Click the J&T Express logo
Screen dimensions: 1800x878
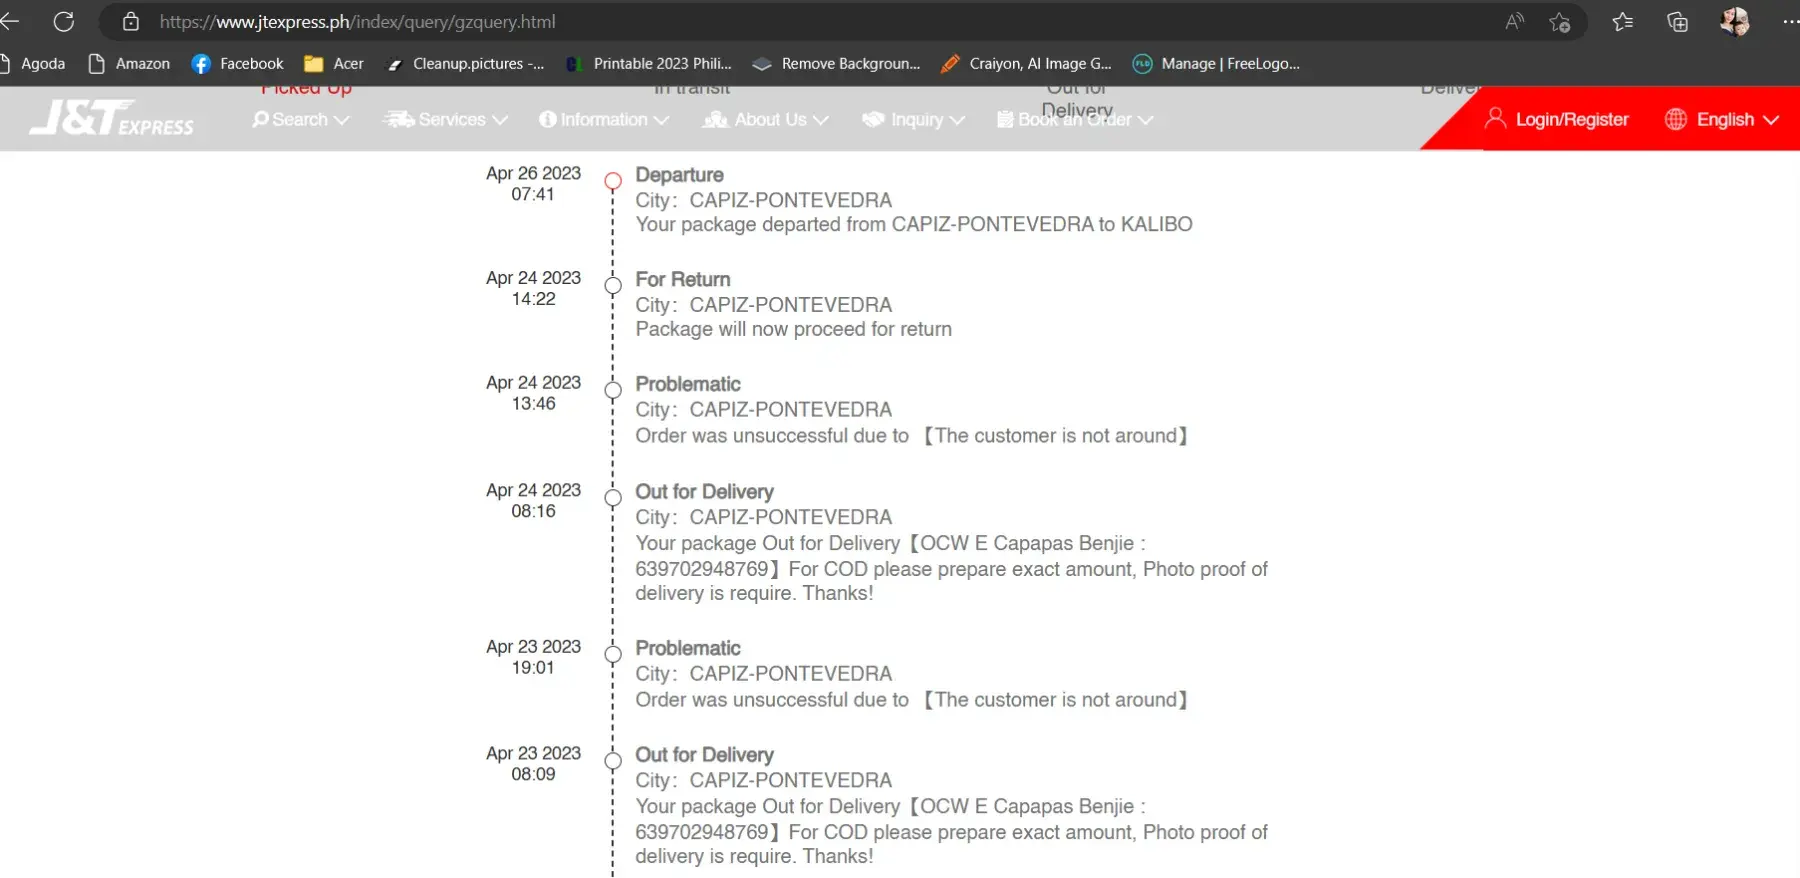click(112, 118)
